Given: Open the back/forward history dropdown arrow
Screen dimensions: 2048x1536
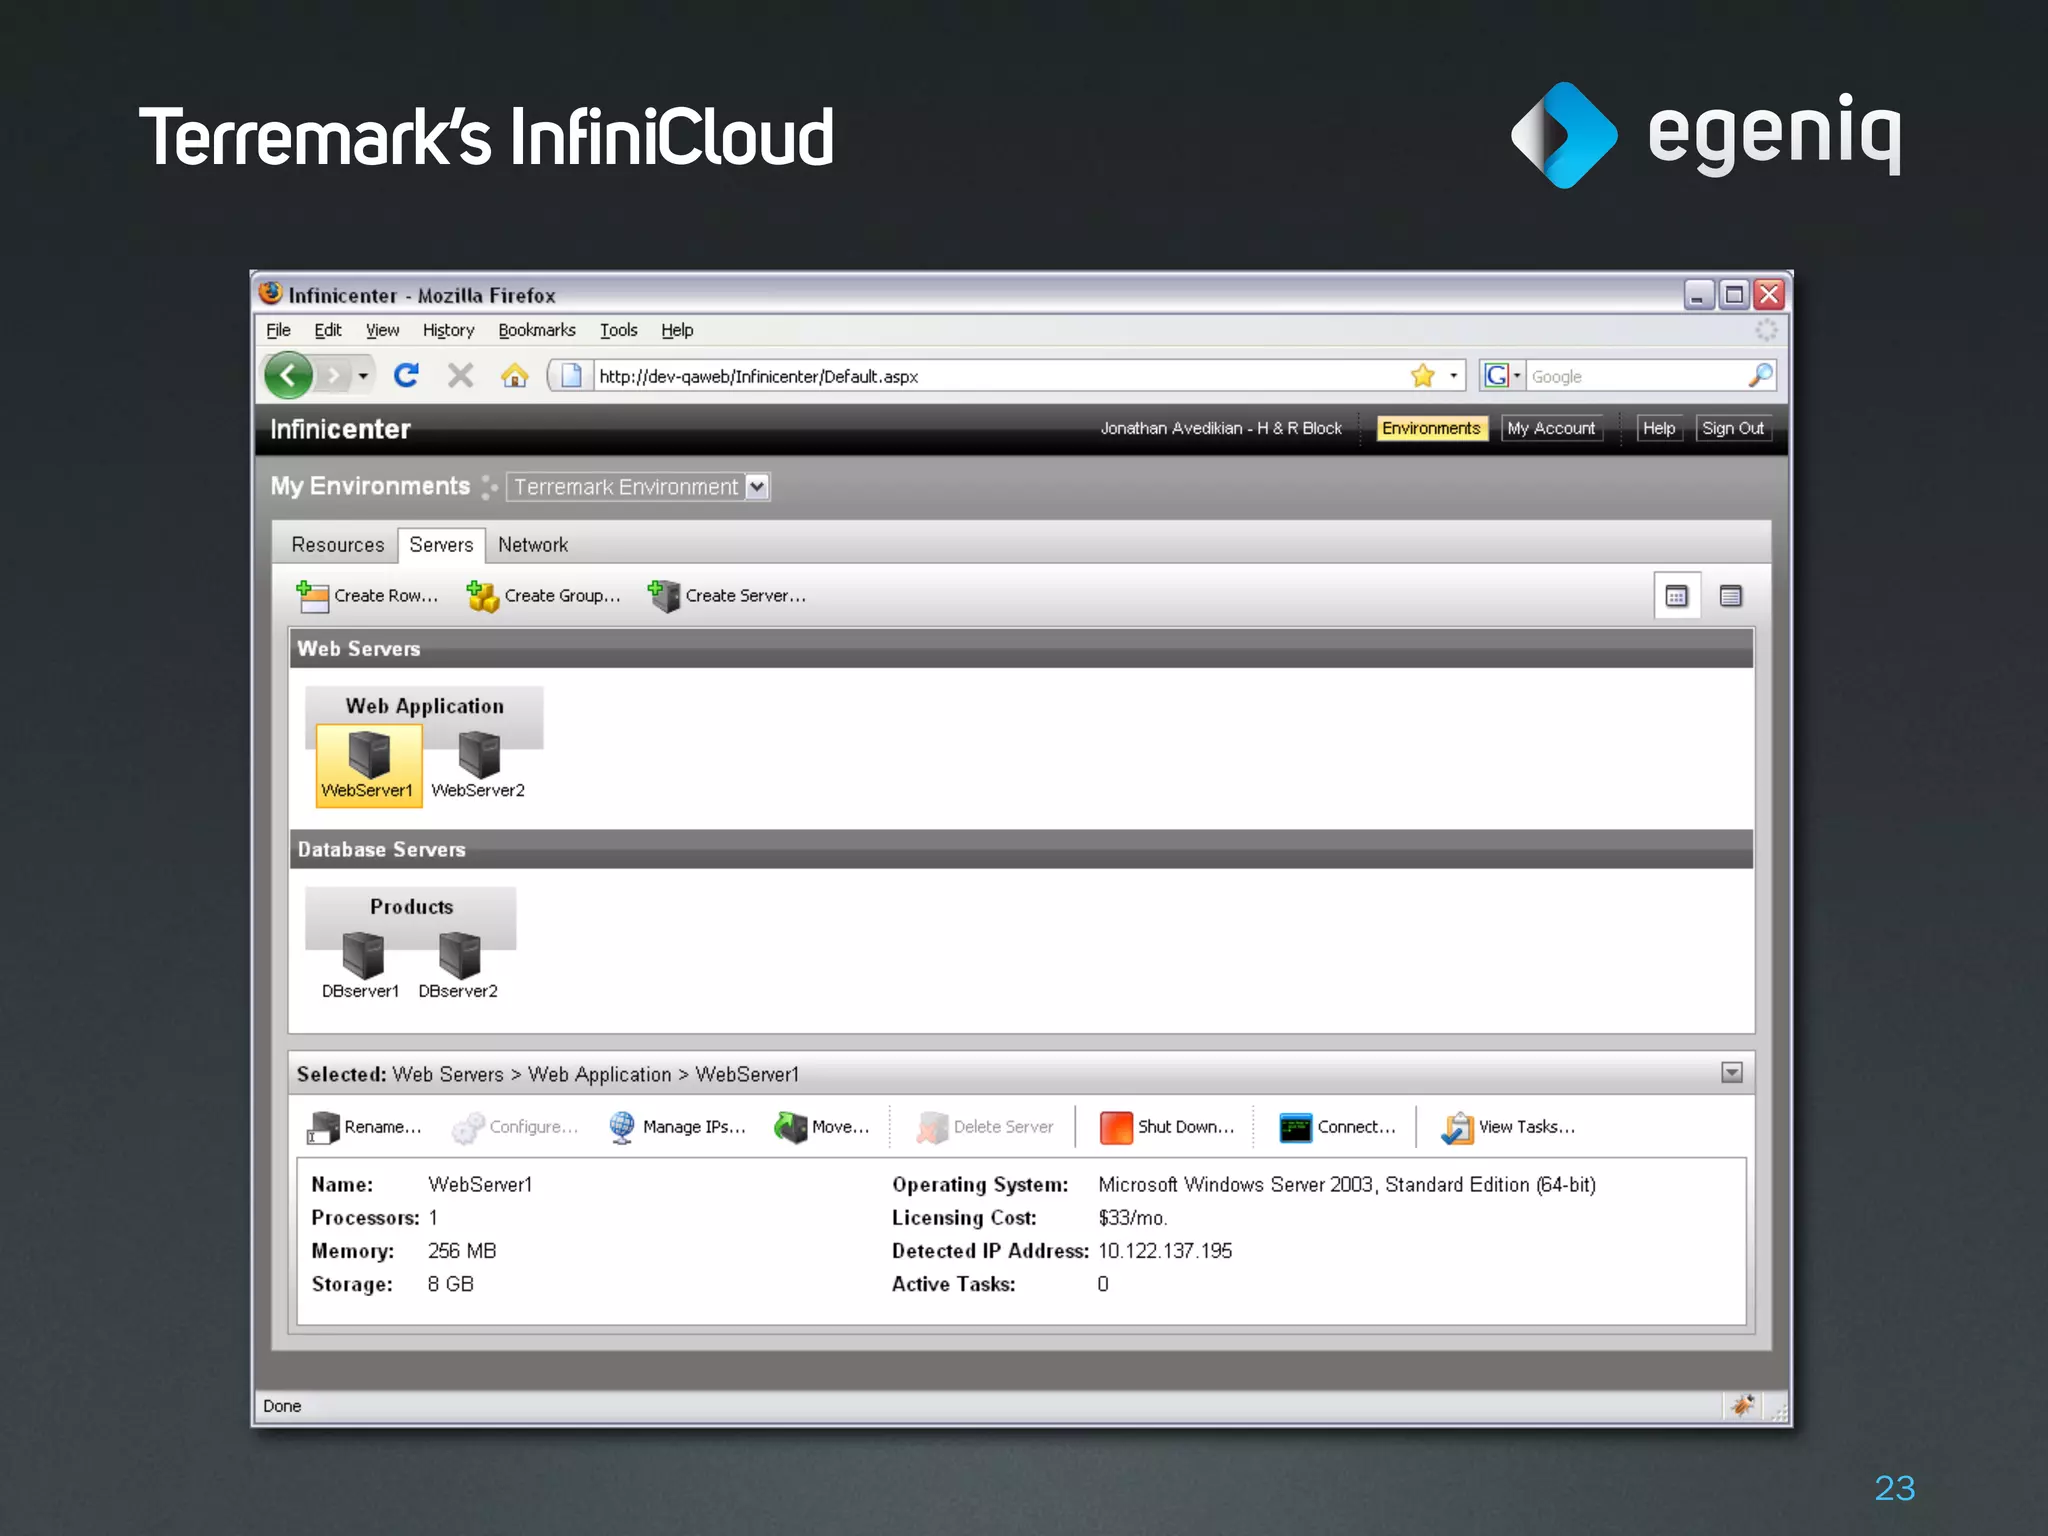Looking at the screenshot, I should coord(363,377).
